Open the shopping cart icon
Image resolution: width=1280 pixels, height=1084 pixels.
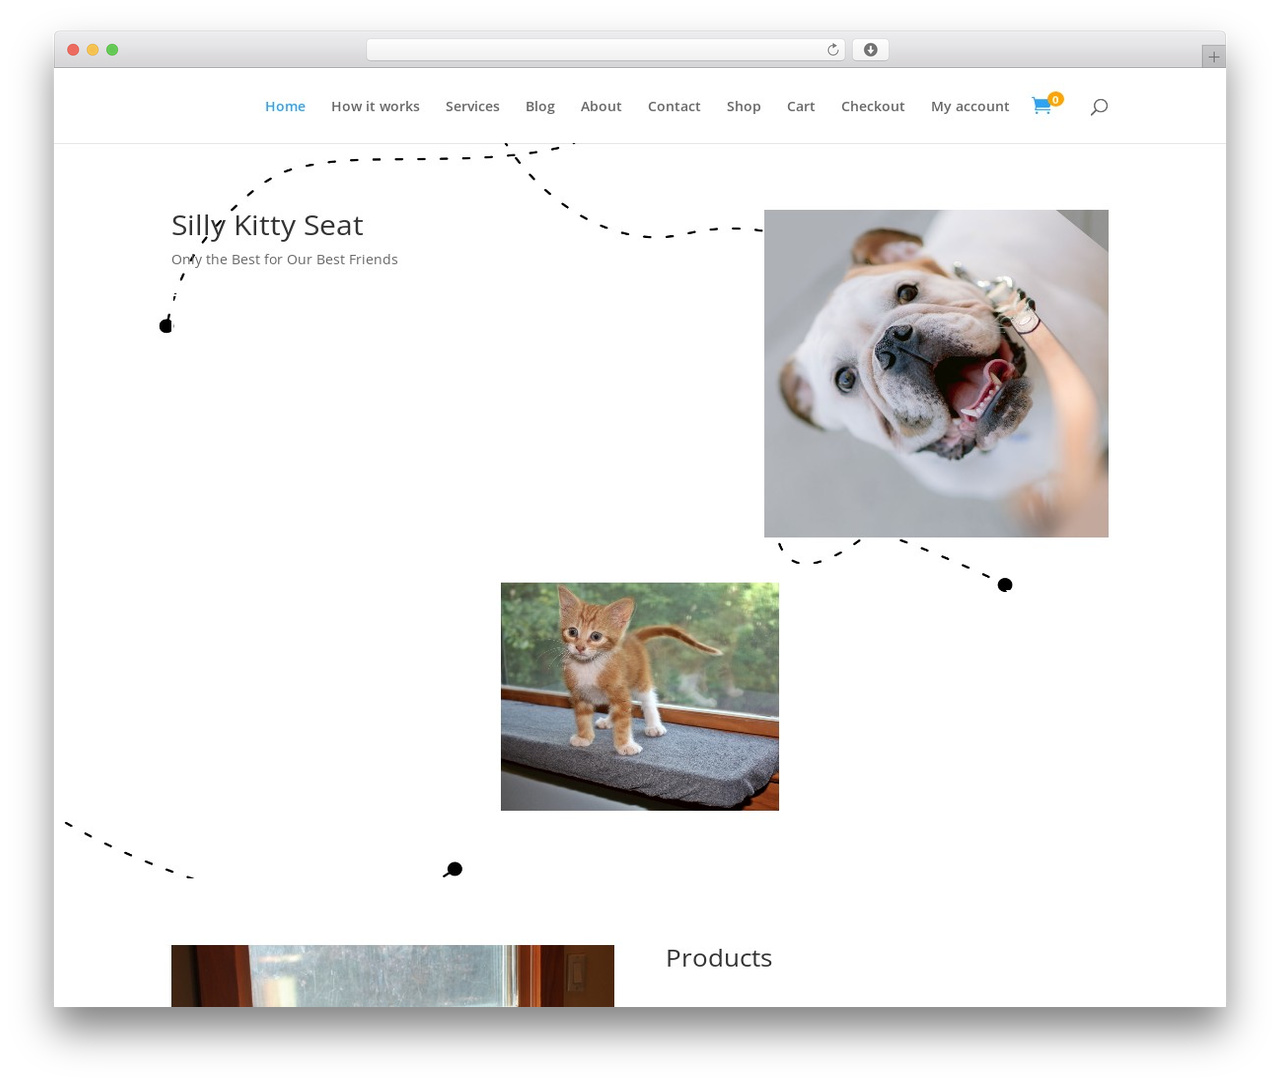pyautogui.click(x=1042, y=105)
